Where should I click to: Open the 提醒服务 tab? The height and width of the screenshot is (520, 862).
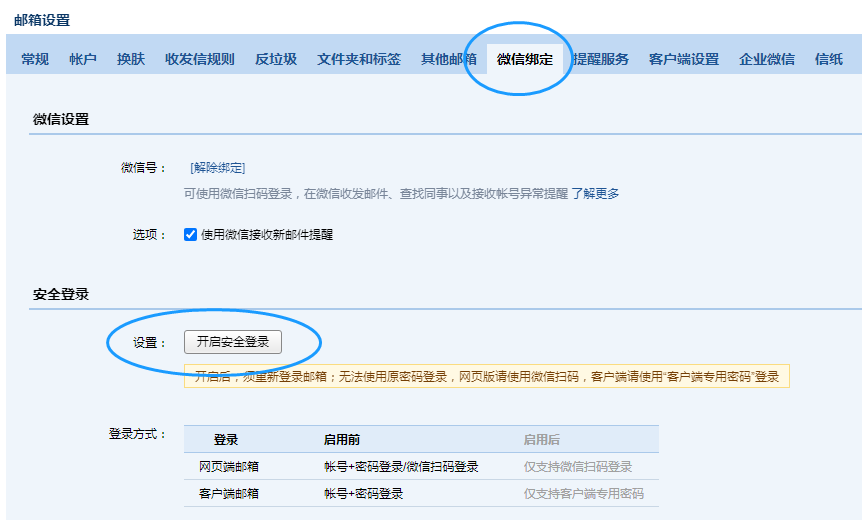600,59
